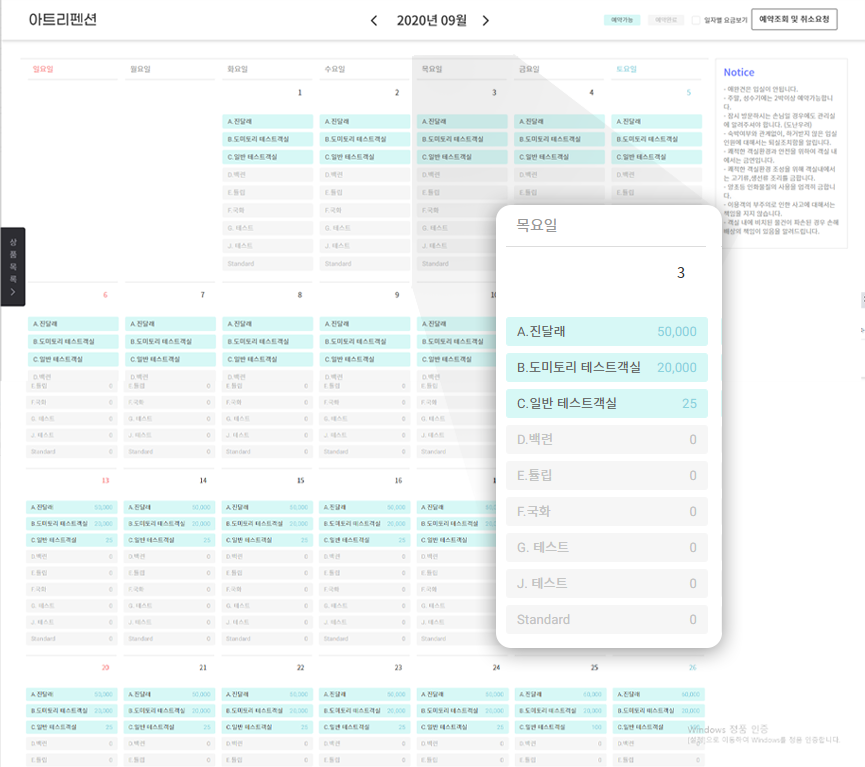Viewport: 865px width, 767px height.
Task: Select A.진달래 50,000 in the enlarged popup
Action: (607, 332)
